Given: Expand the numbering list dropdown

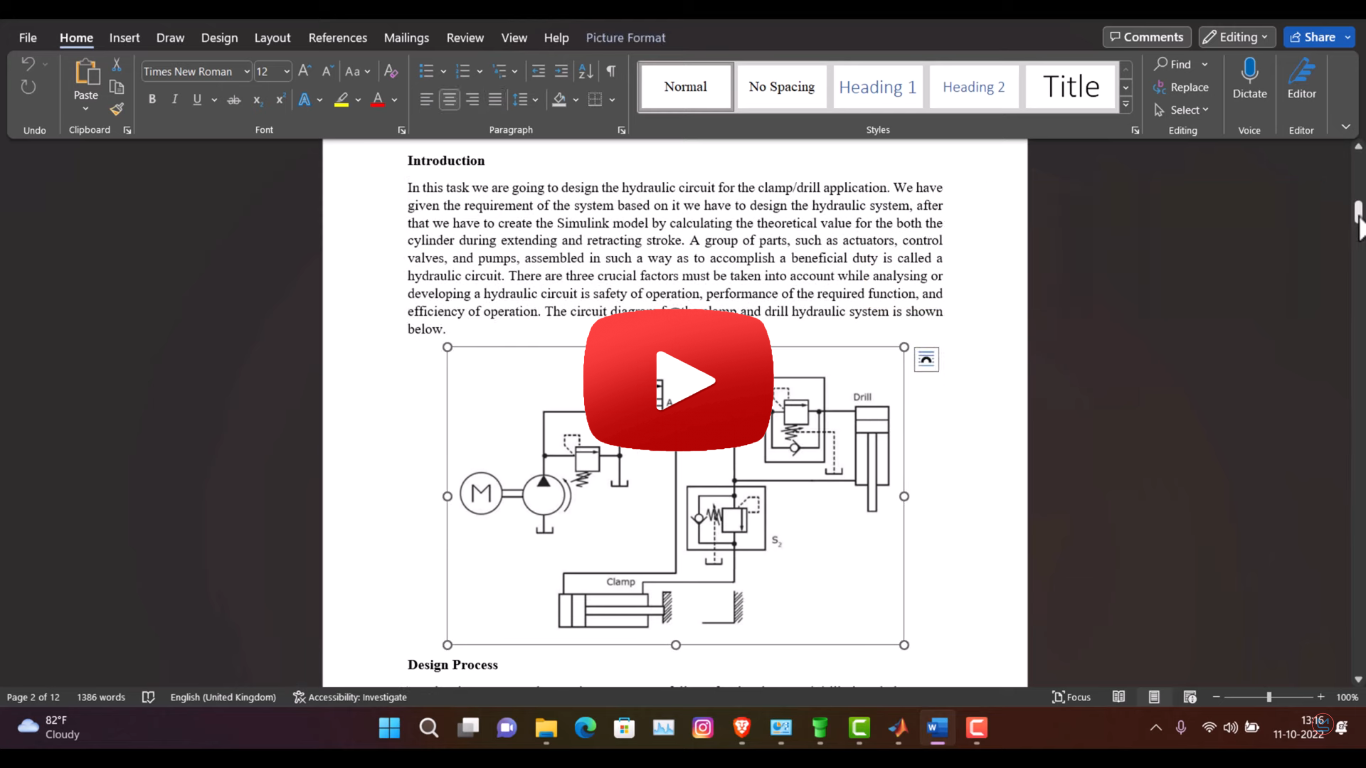Looking at the screenshot, I should [480, 71].
